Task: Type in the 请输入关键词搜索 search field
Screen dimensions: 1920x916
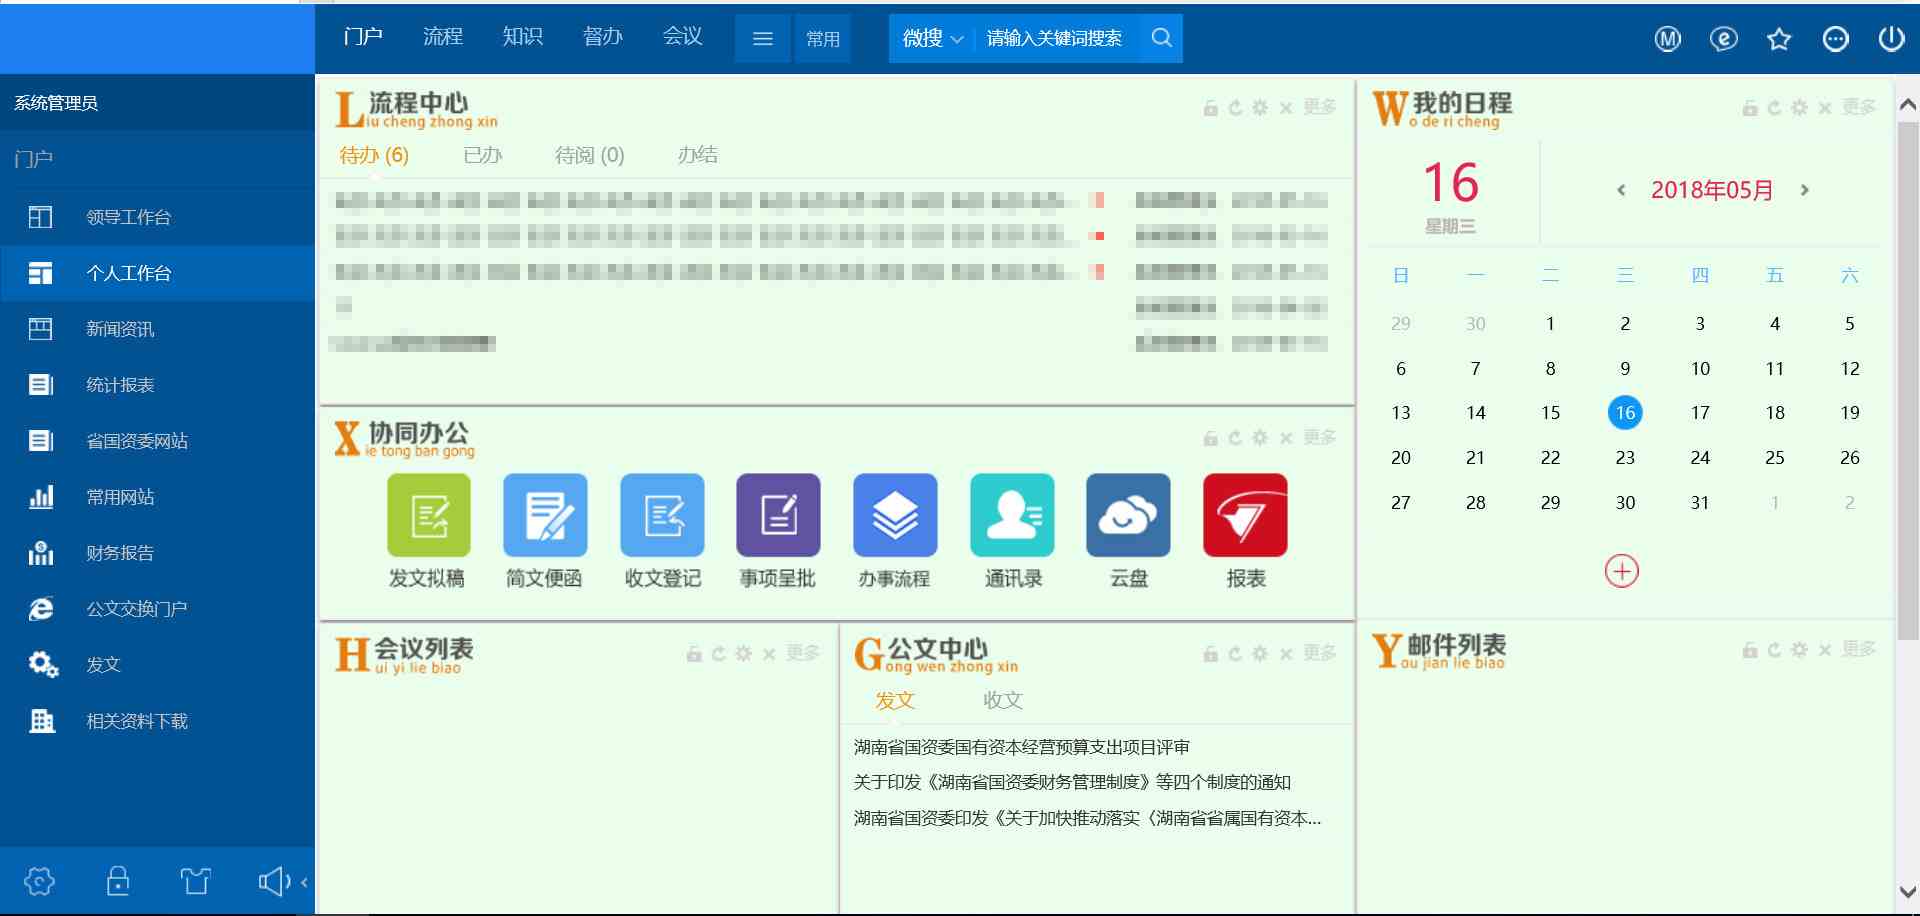Action: tap(1055, 38)
